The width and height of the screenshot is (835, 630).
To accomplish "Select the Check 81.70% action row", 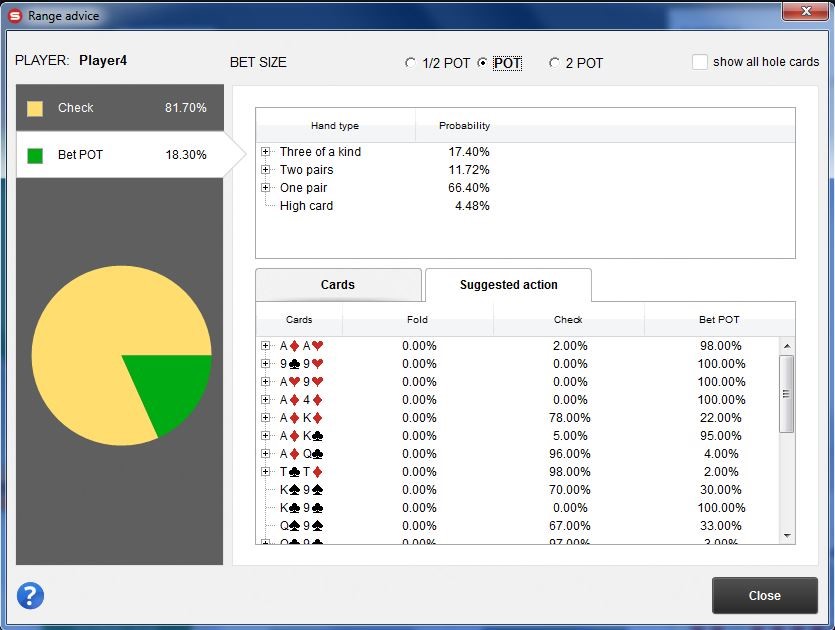I will (x=120, y=108).
